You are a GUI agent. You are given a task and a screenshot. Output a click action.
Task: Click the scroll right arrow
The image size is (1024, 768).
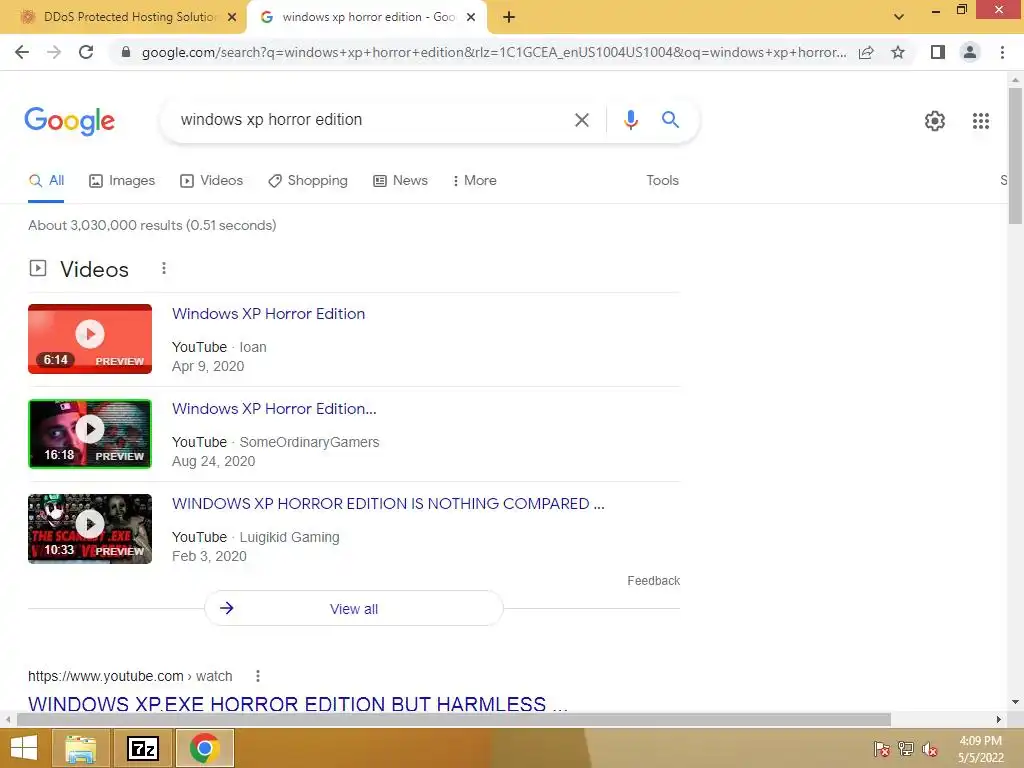click(999, 720)
